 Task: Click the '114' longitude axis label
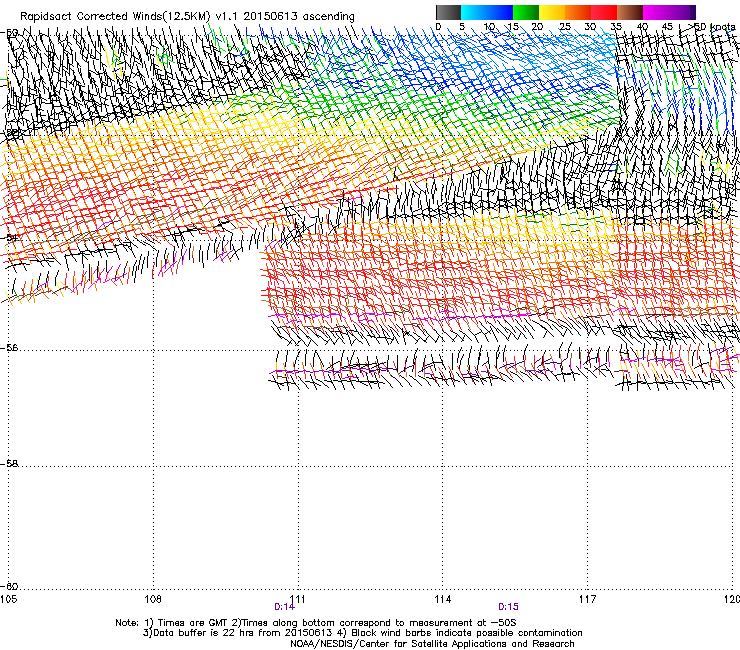click(443, 599)
